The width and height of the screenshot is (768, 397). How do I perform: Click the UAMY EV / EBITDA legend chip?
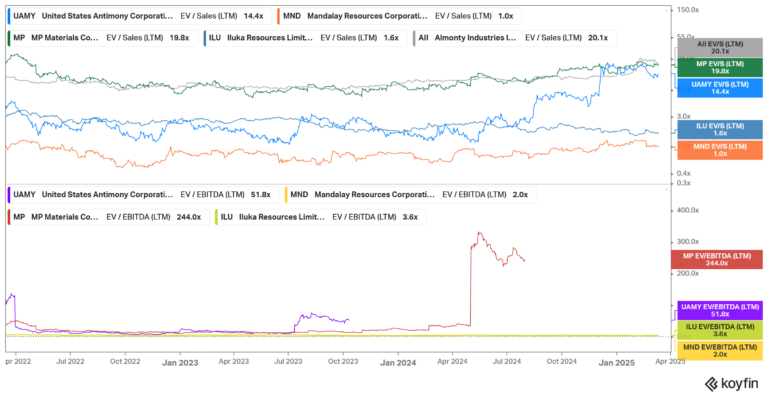tap(143, 194)
